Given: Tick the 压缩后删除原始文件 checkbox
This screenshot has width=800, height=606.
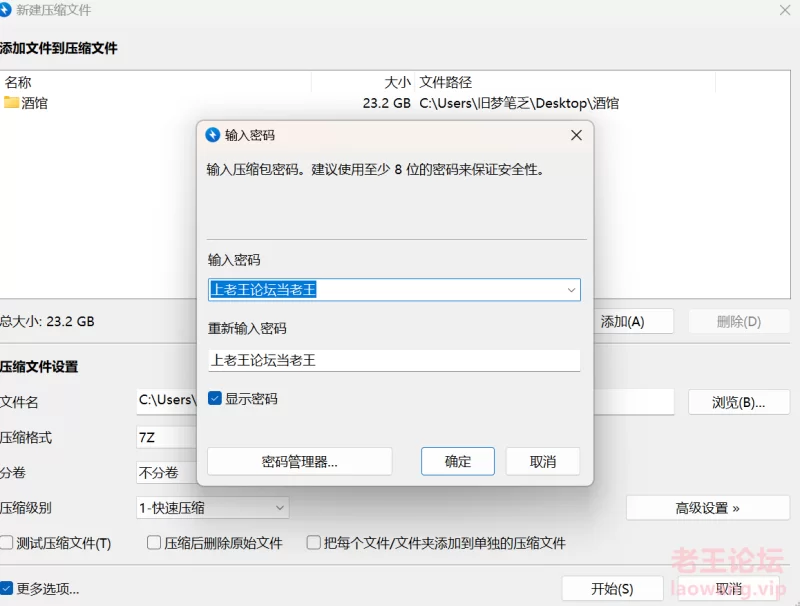Looking at the screenshot, I should tap(154, 543).
